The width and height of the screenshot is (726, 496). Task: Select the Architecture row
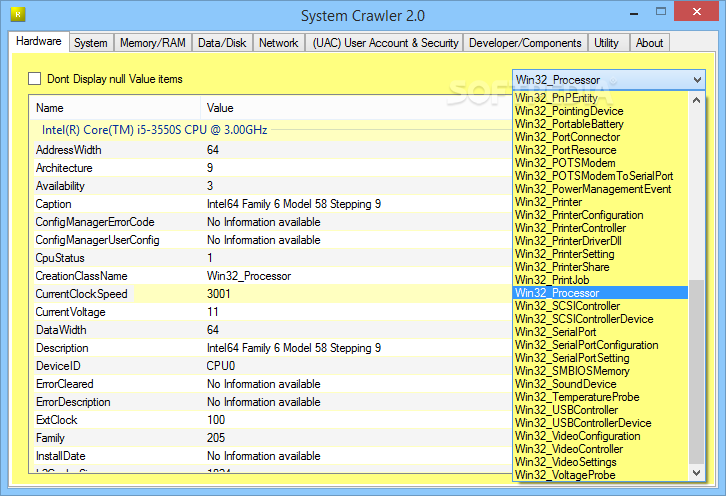click(271, 168)
